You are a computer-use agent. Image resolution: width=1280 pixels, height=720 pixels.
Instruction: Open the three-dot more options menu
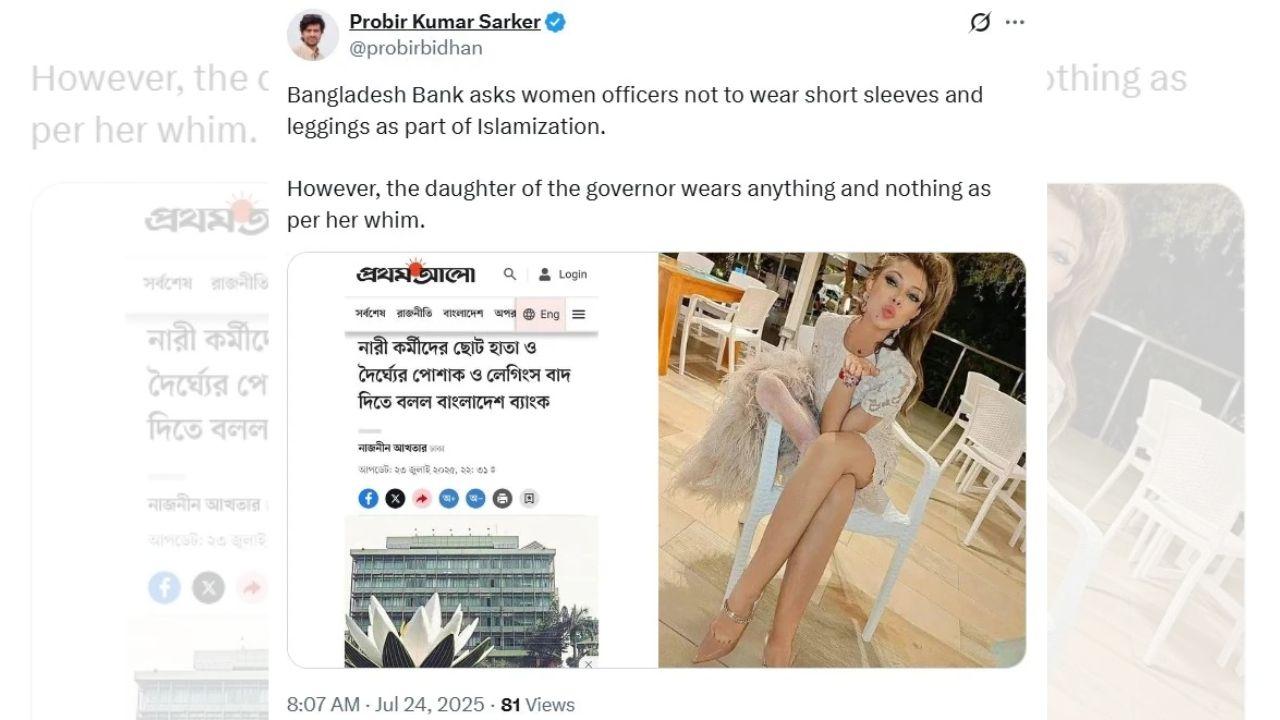point(1015,22)
